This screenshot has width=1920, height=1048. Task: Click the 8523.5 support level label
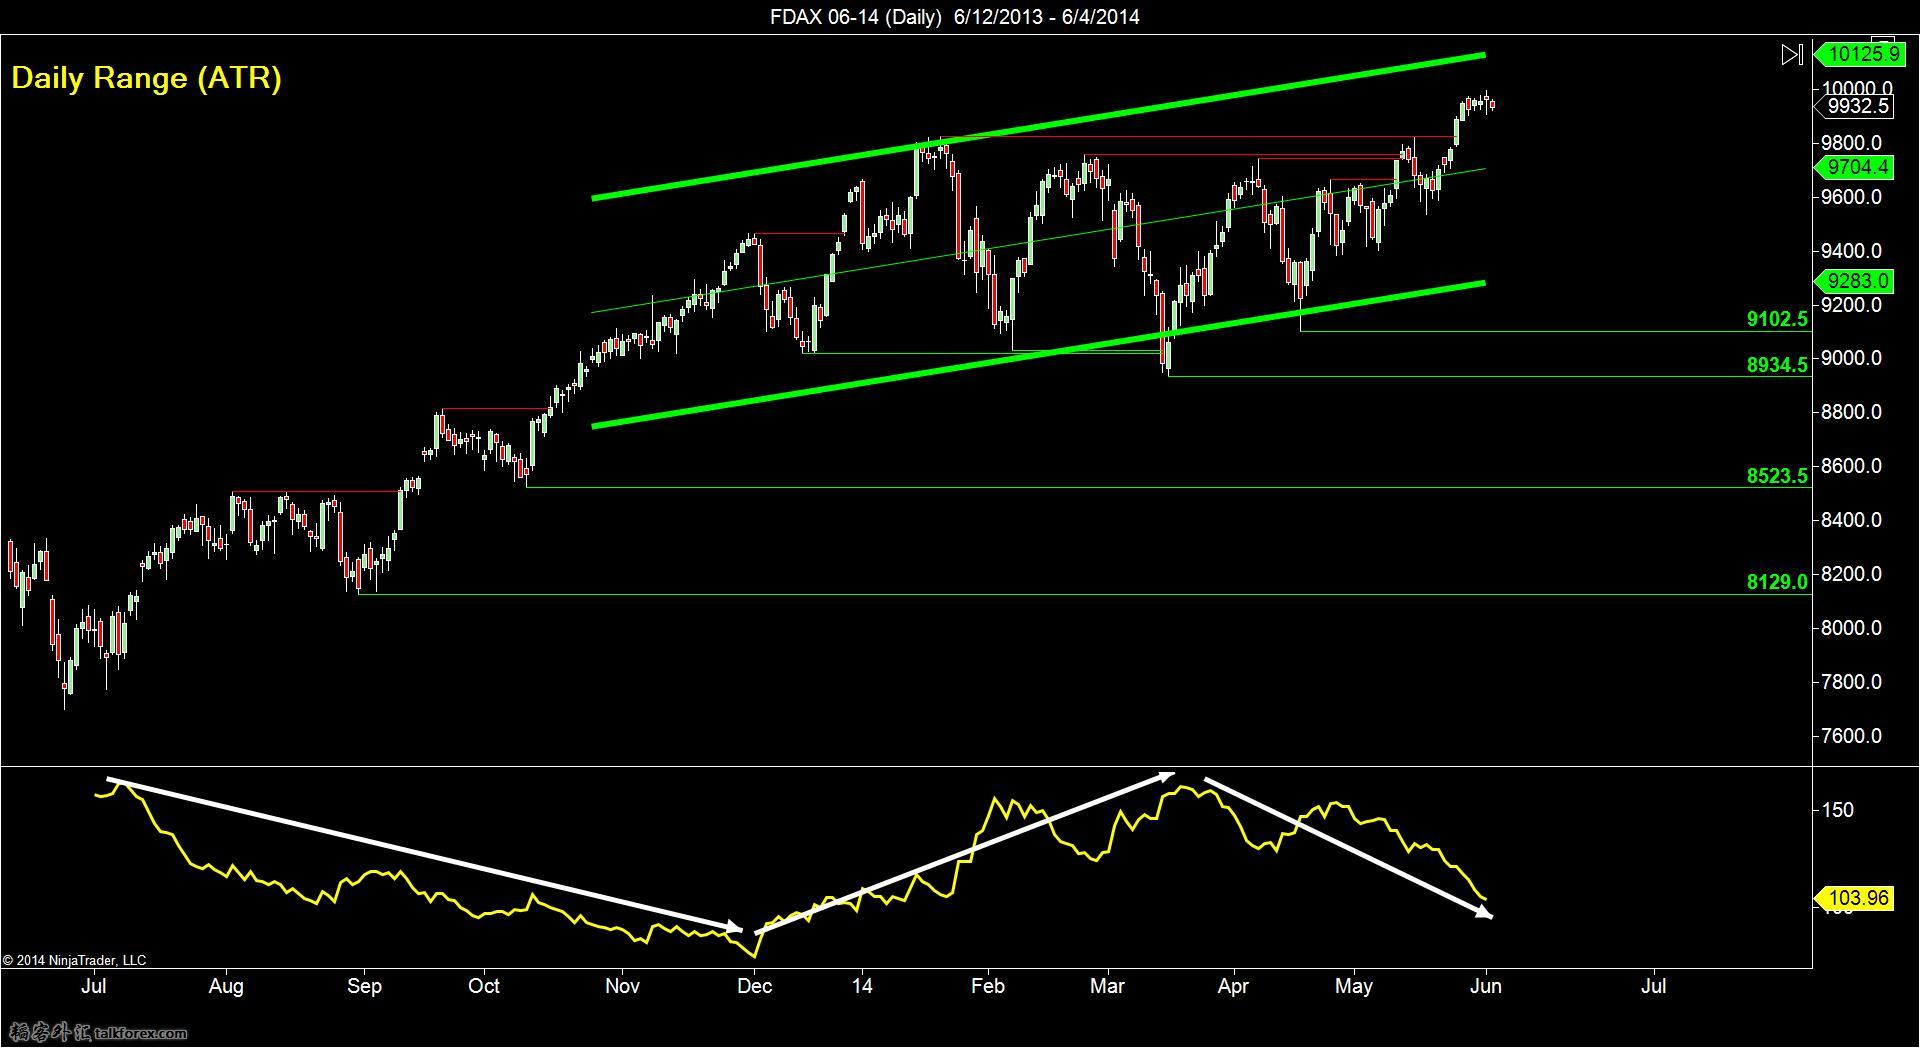1777,476
